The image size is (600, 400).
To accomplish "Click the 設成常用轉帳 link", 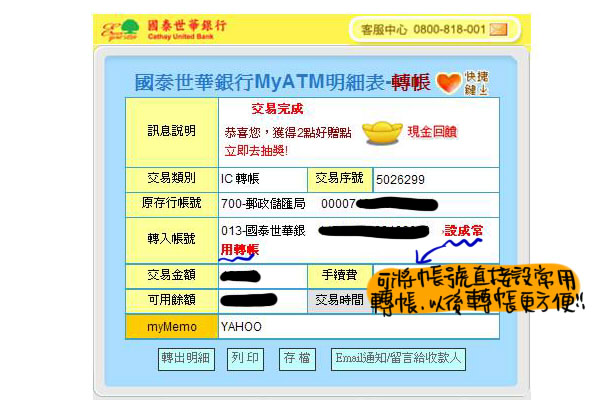I will (x=463, y=231).
